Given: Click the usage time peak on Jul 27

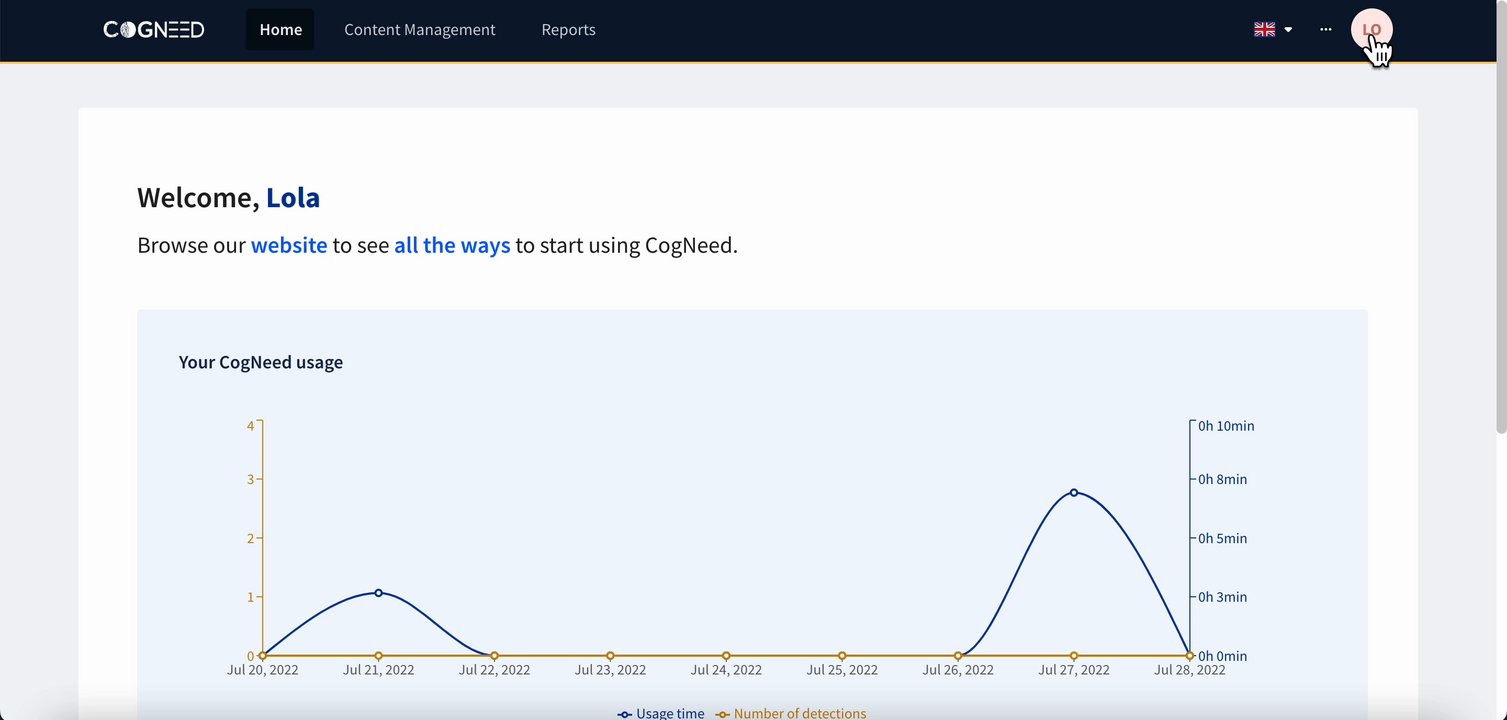Looking at the screenshot, I should [1074, 492].
